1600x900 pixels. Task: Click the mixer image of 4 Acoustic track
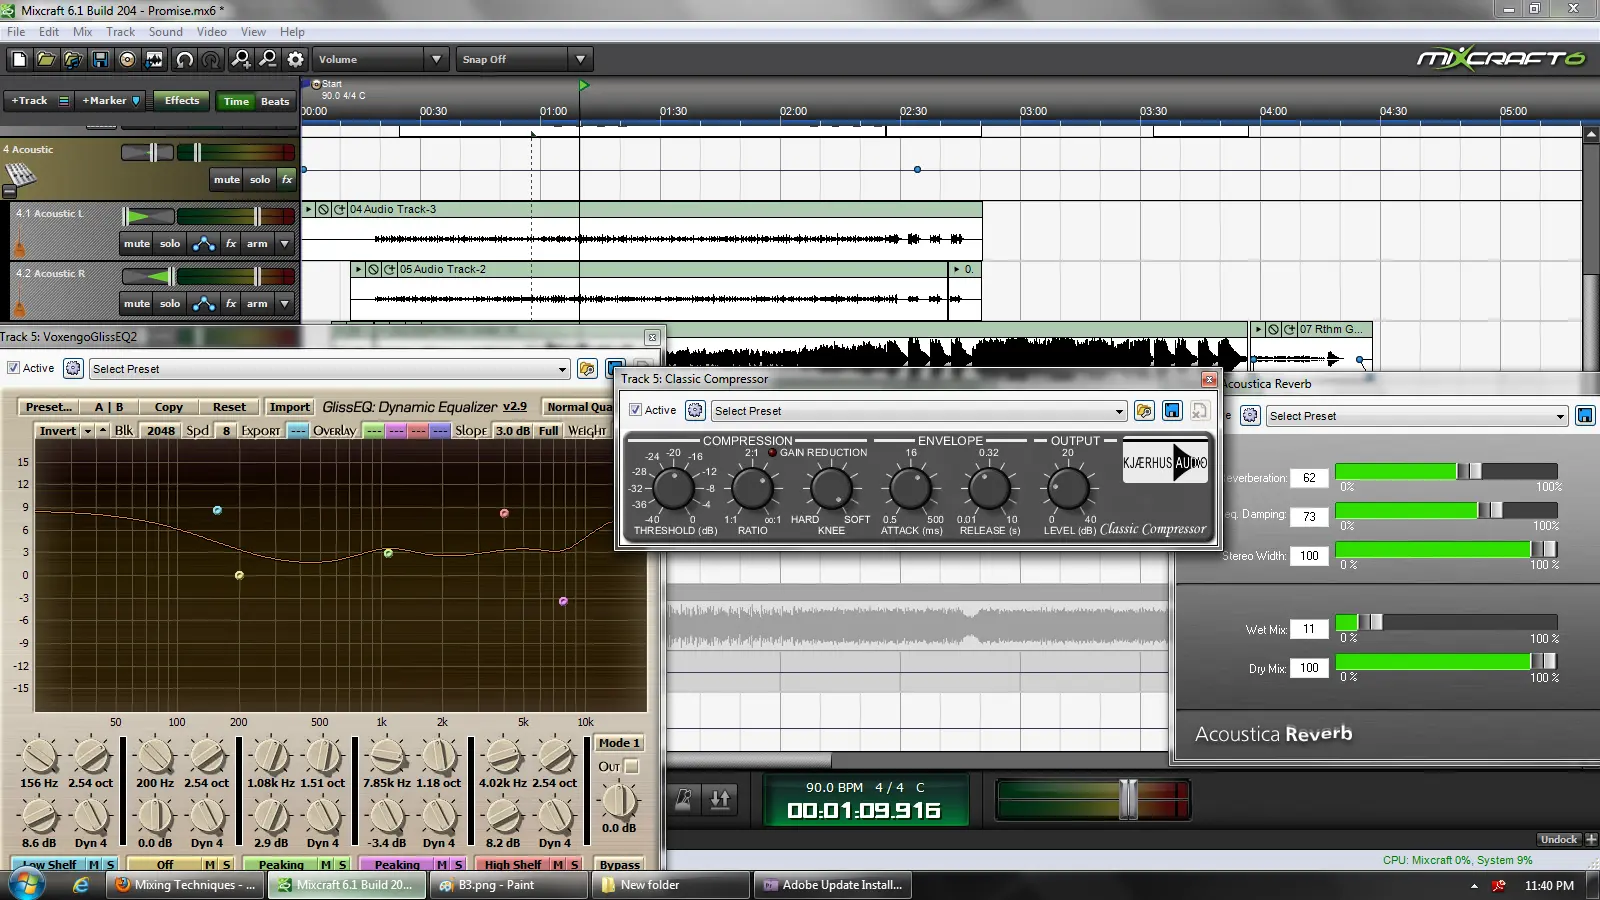point(20,174)
